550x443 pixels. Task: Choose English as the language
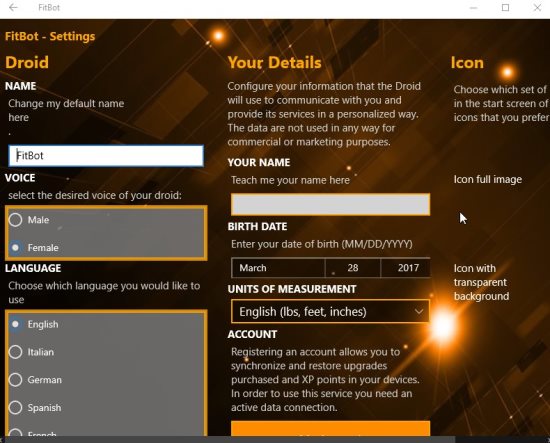tap(15, 324)
